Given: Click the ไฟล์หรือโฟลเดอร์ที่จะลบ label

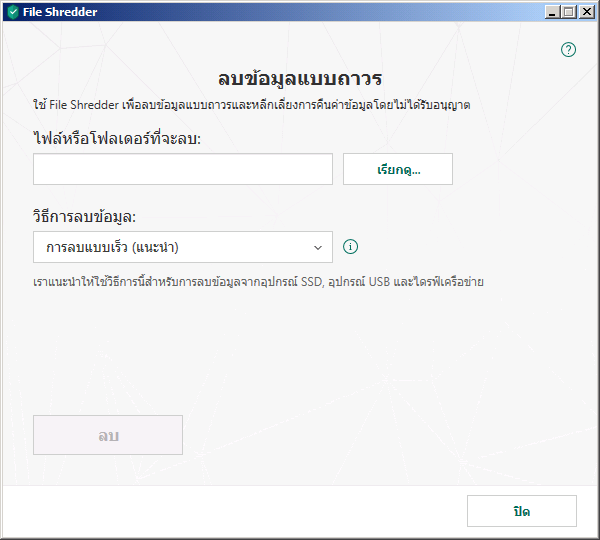Looking at the screenshot, I should (x=117, y=138).
